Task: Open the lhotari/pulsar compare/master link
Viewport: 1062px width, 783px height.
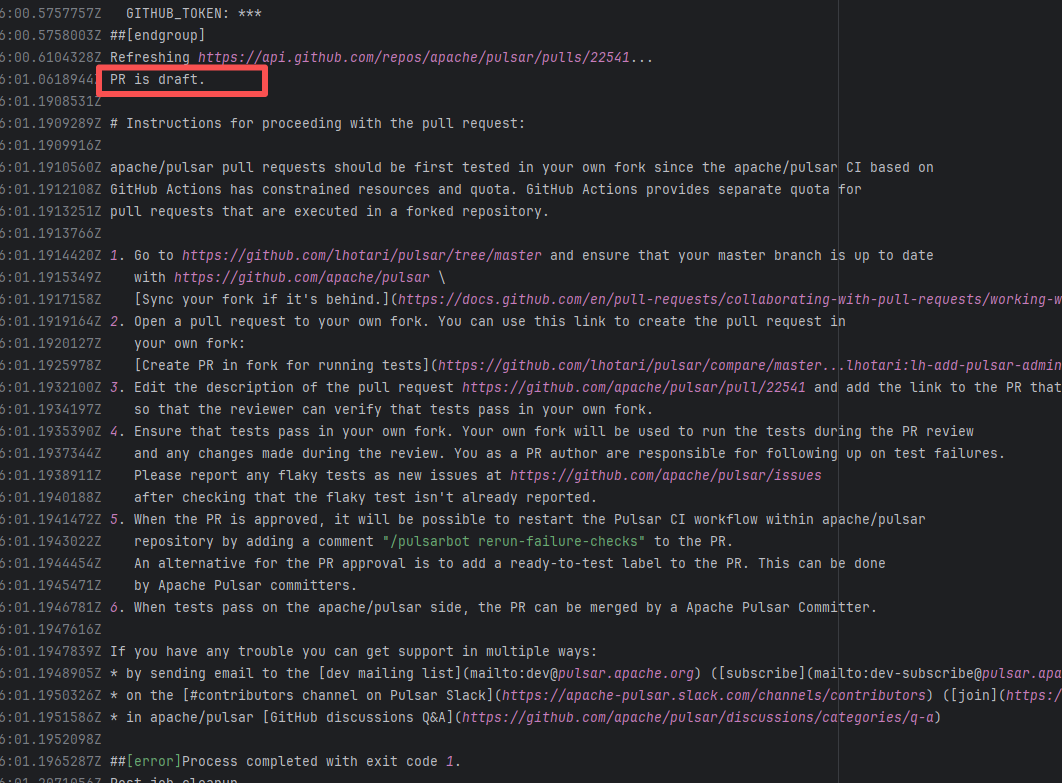Action: [750, 365]
